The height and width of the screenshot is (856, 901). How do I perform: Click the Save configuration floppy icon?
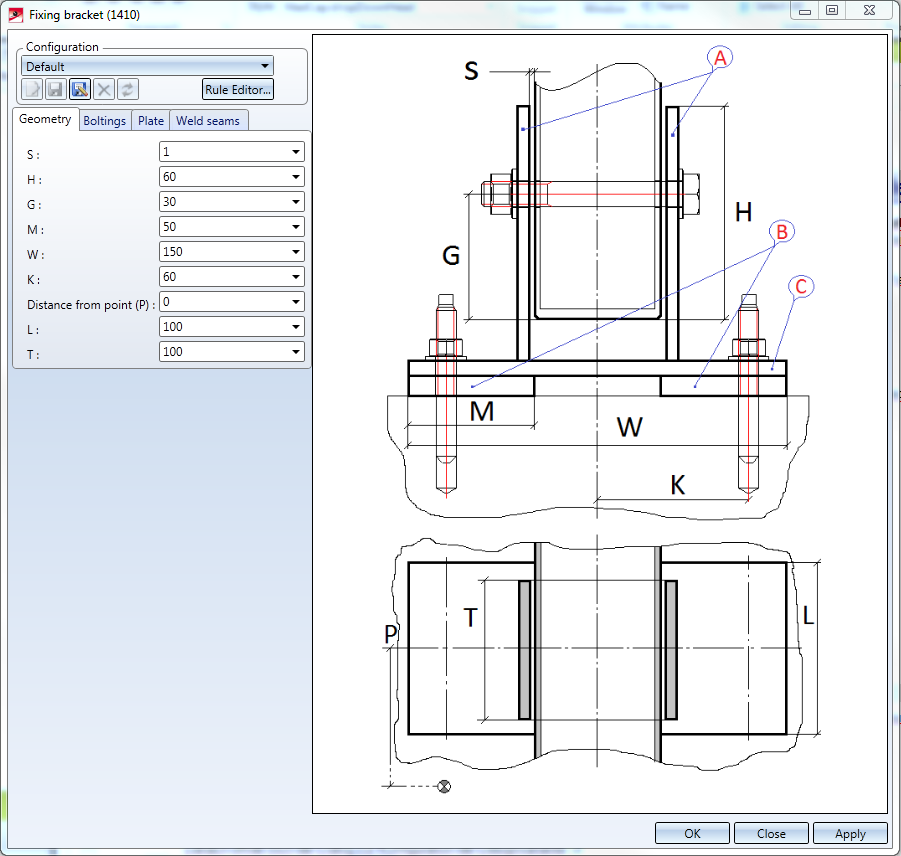56,90
